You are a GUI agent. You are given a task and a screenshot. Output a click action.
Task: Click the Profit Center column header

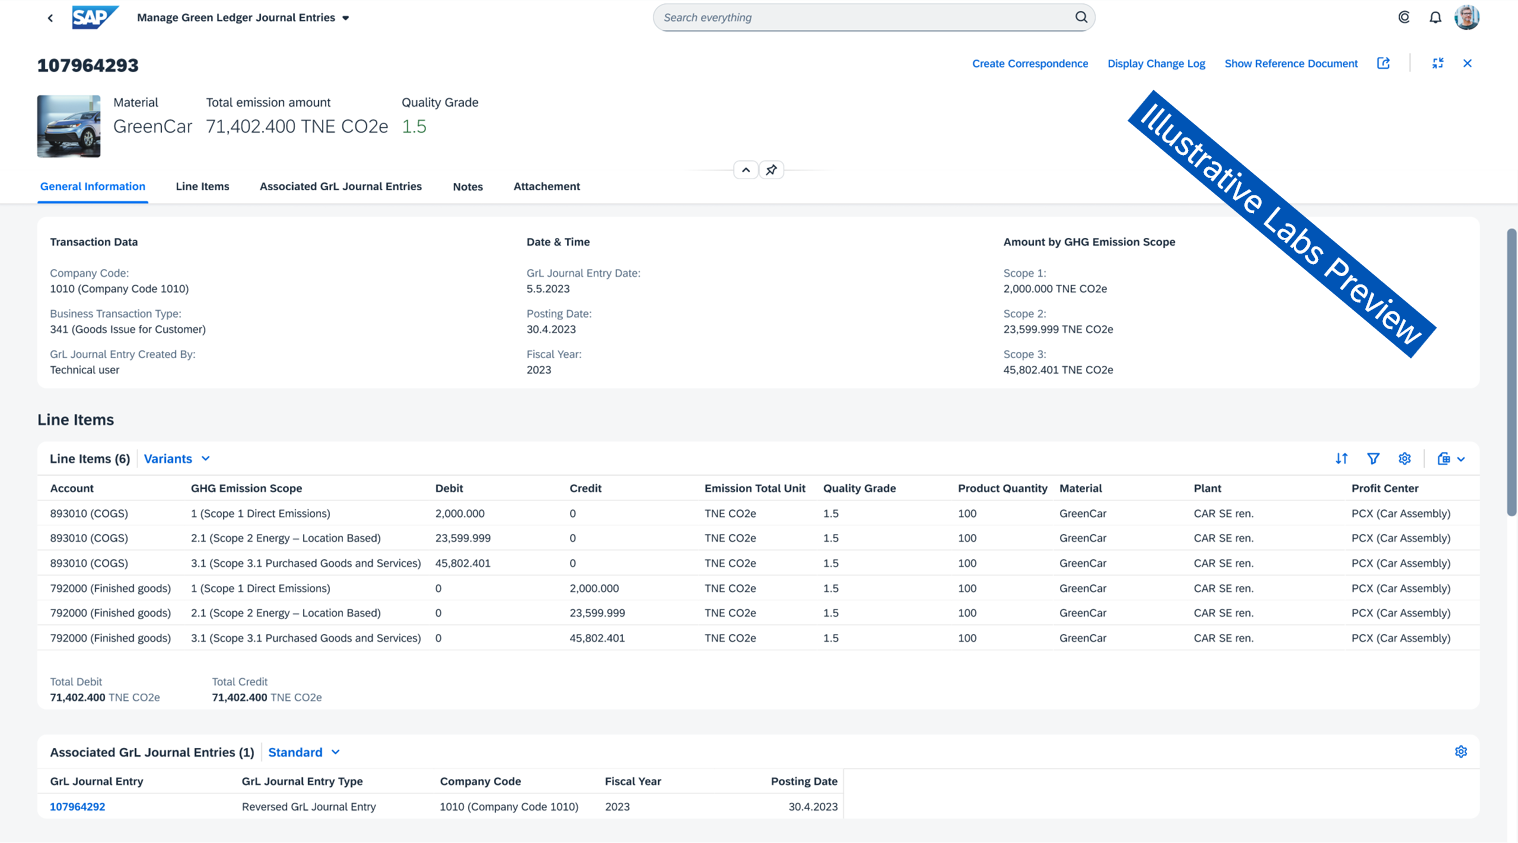(x=1385, y=489)
